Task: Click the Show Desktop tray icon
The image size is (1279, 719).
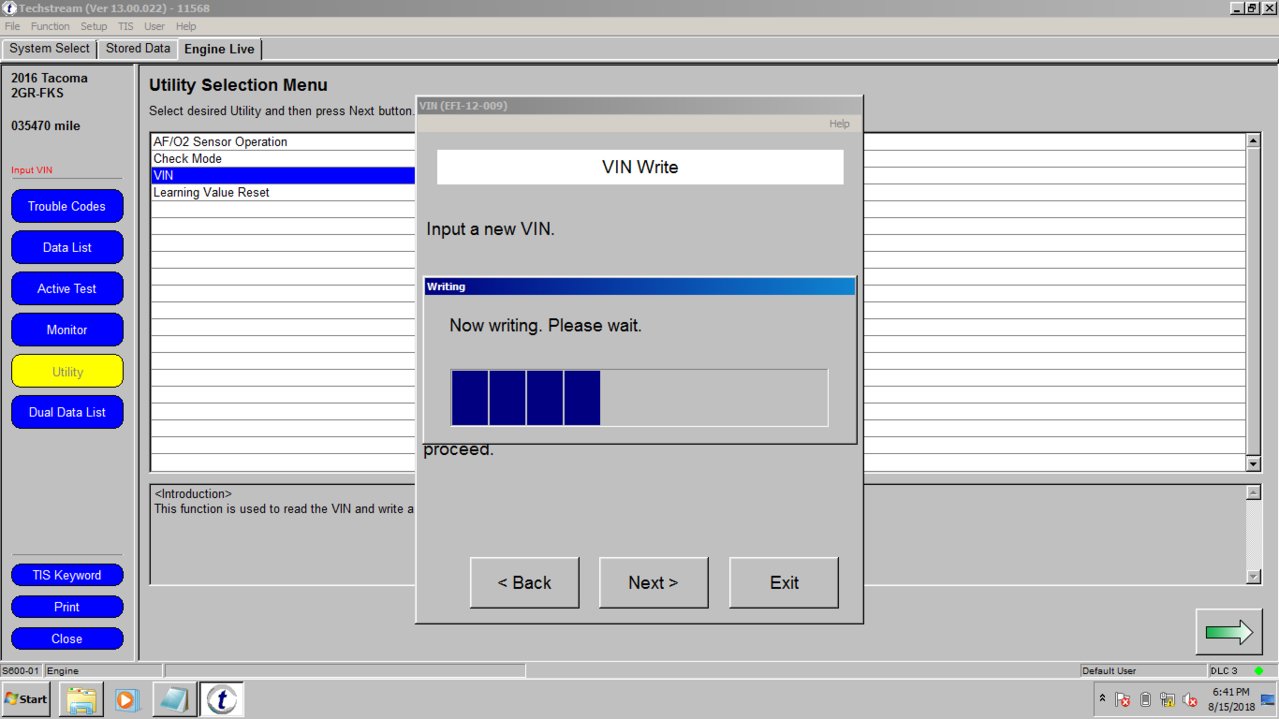Action: (1268, 699)
